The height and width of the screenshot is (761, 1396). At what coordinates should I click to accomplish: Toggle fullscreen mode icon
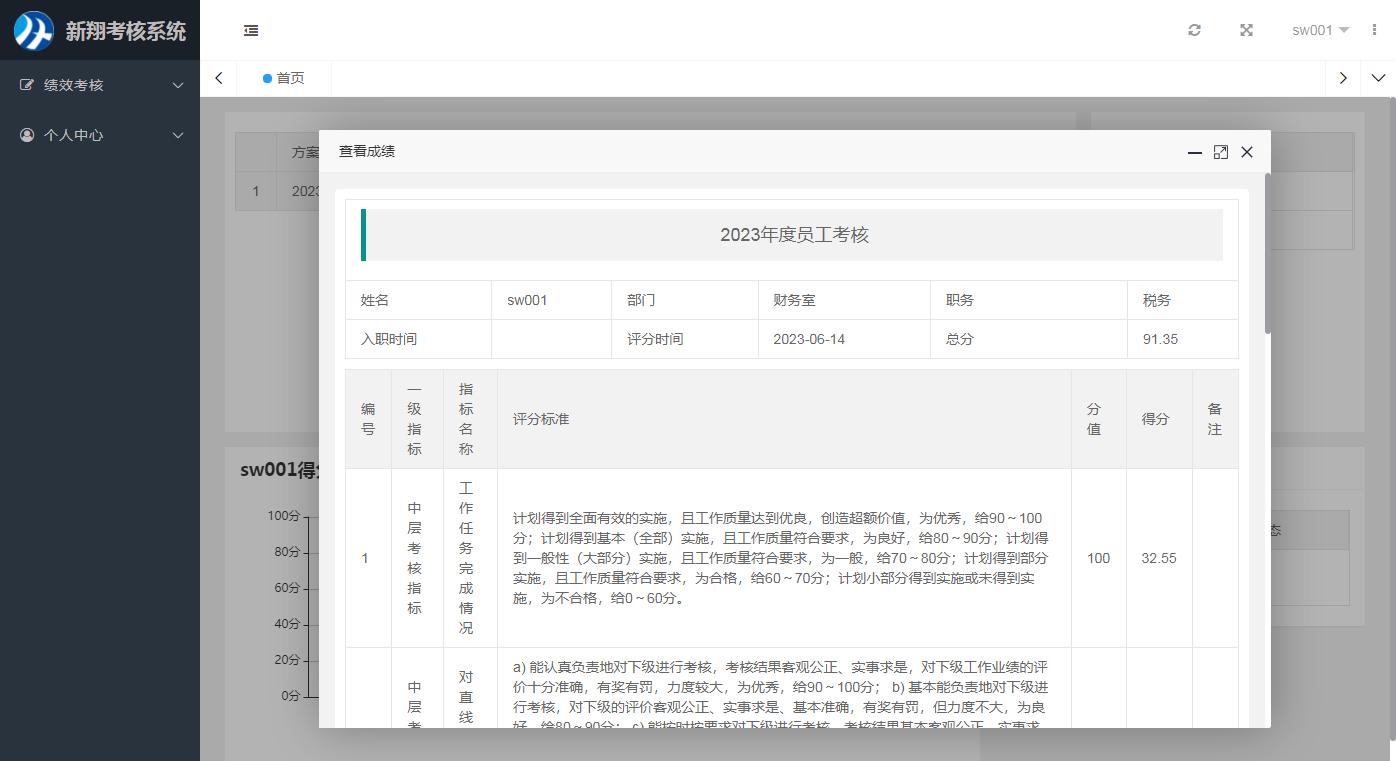click(x=1246, y=30)
